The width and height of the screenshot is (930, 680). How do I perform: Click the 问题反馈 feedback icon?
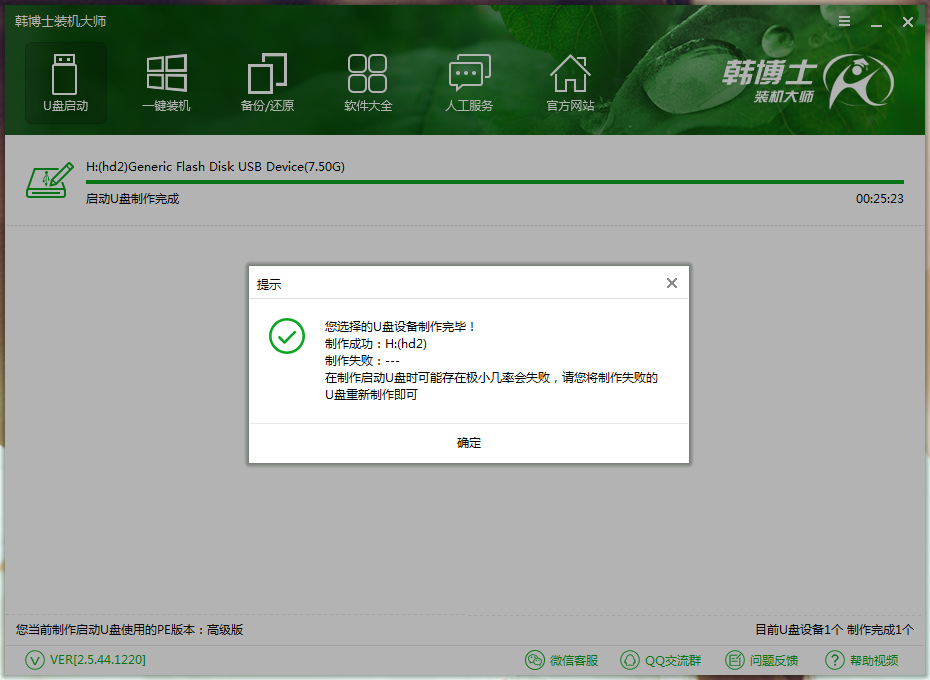[734, 660]
